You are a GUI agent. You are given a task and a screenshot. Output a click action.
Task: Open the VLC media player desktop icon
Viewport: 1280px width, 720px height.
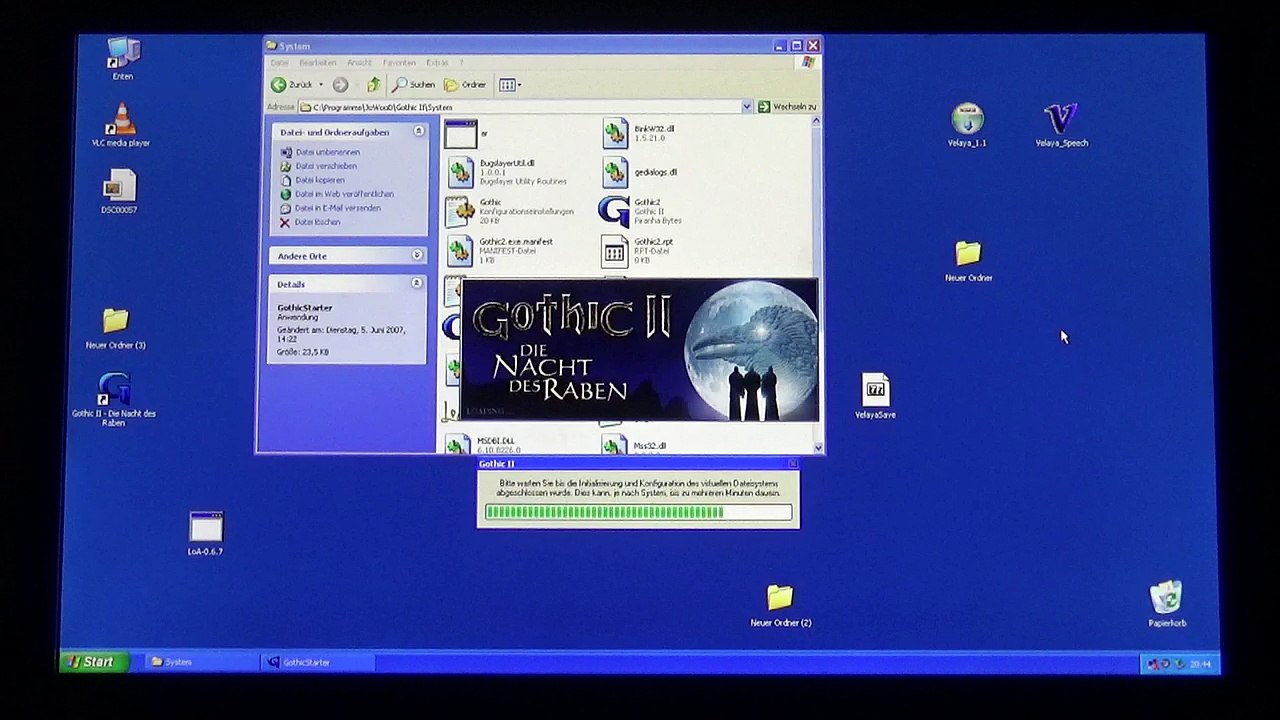tap(121, 125)
